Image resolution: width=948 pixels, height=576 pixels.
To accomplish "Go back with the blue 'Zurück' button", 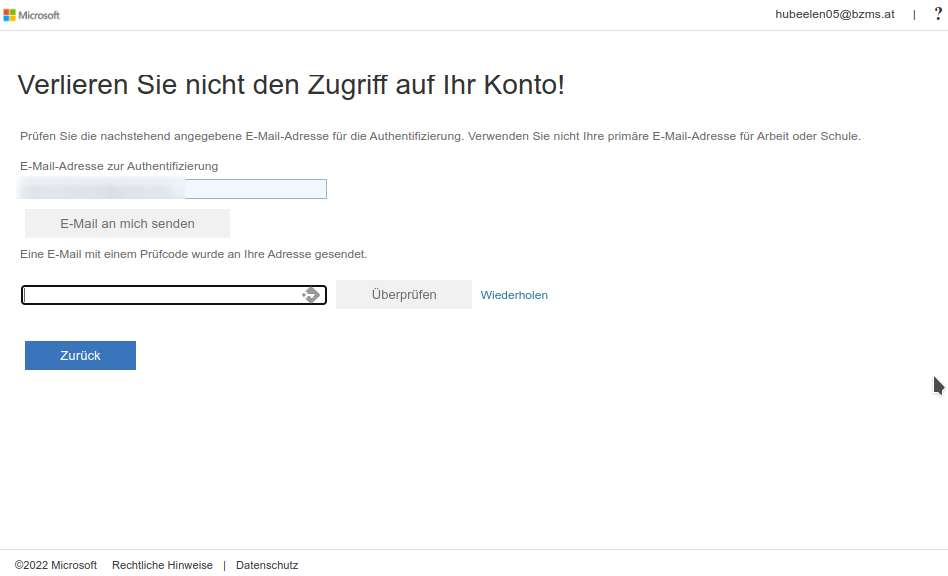I will (80, 355).
